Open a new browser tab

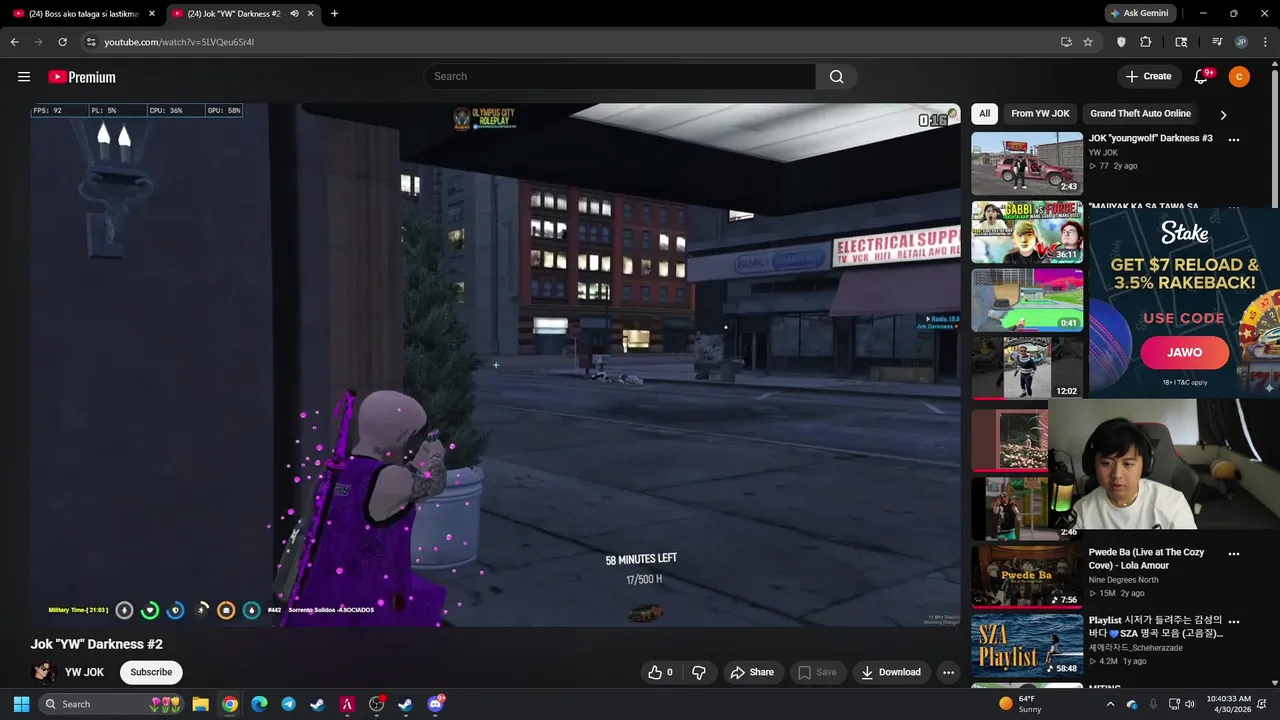334,14
